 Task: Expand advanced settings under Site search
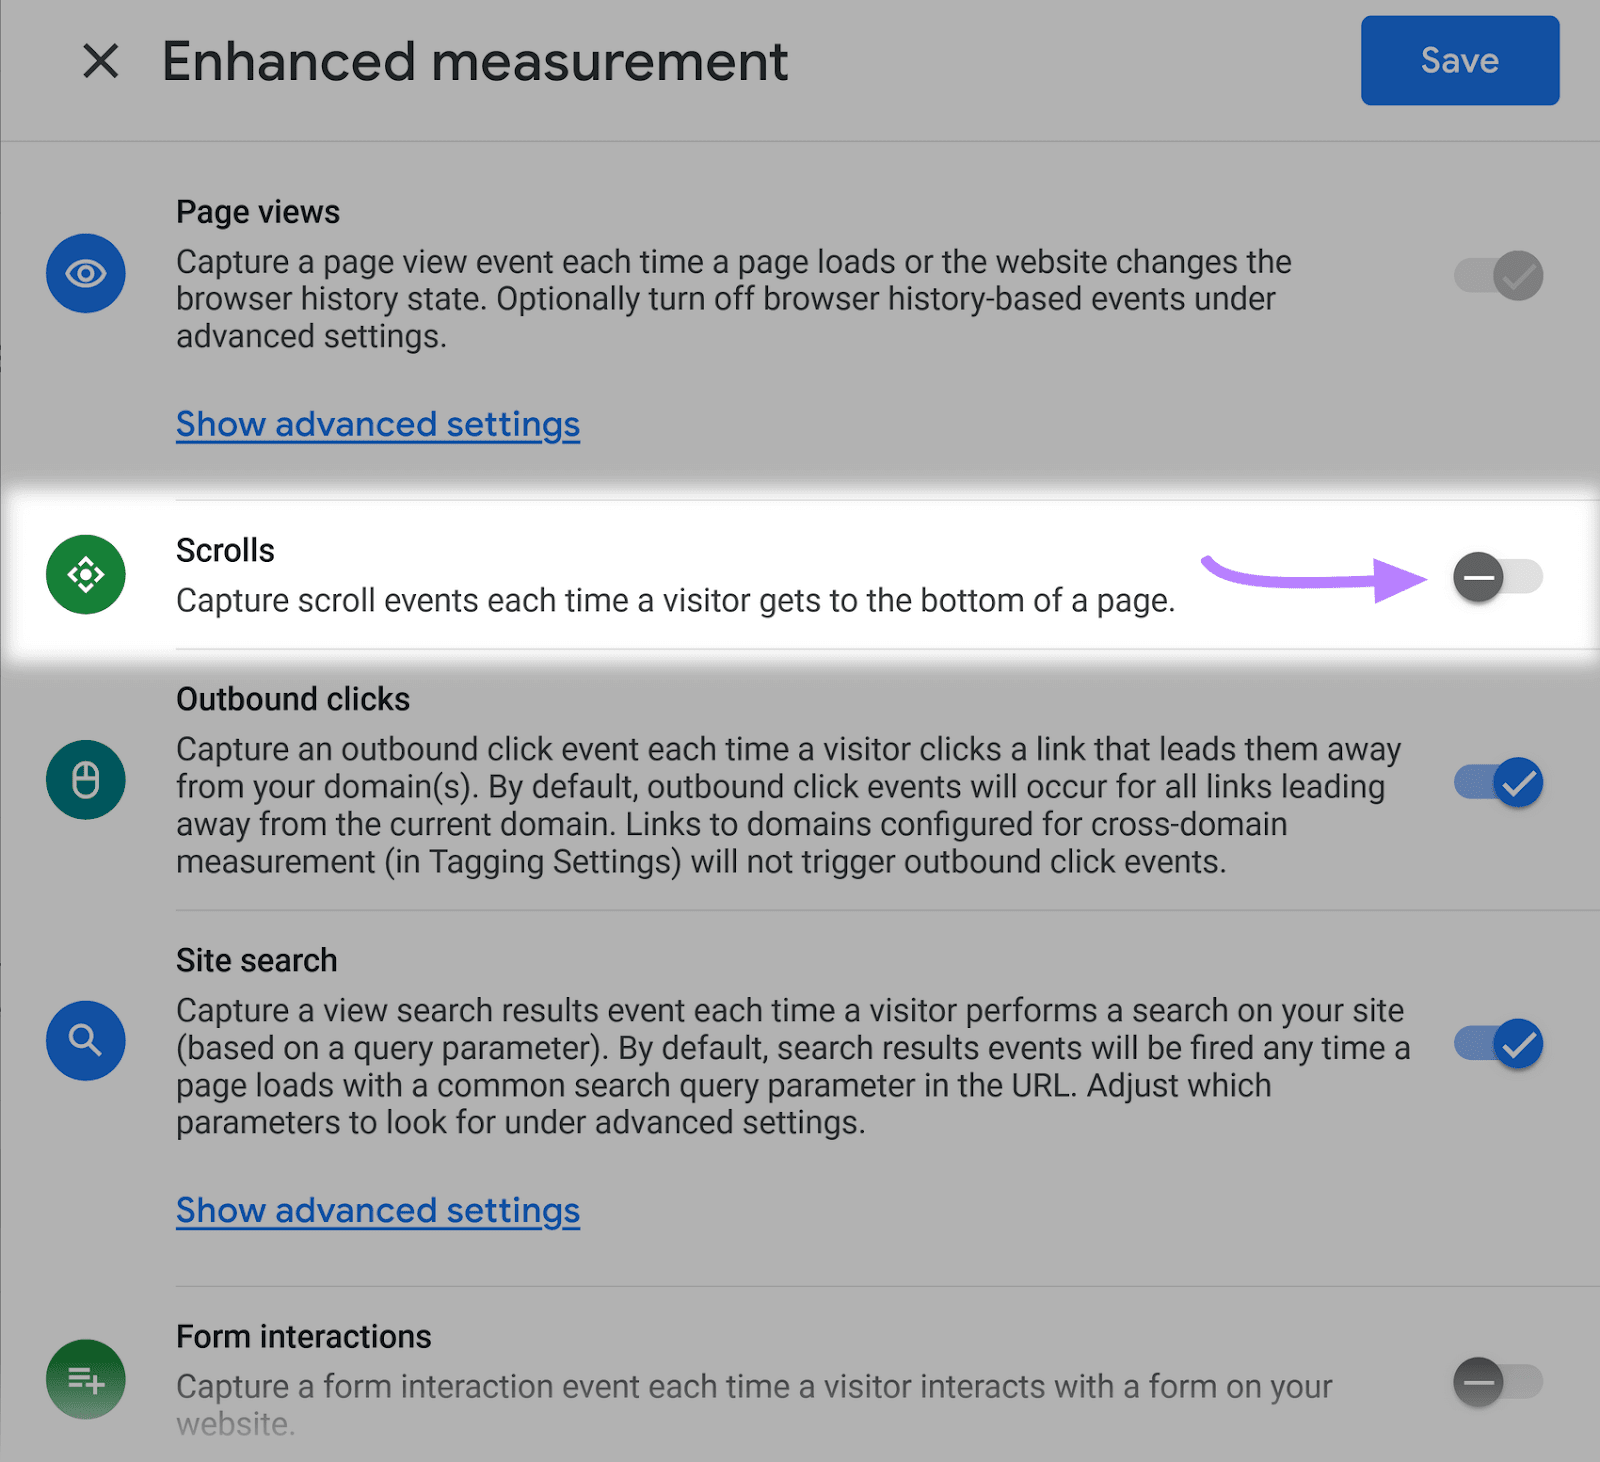coord(377,1211)
